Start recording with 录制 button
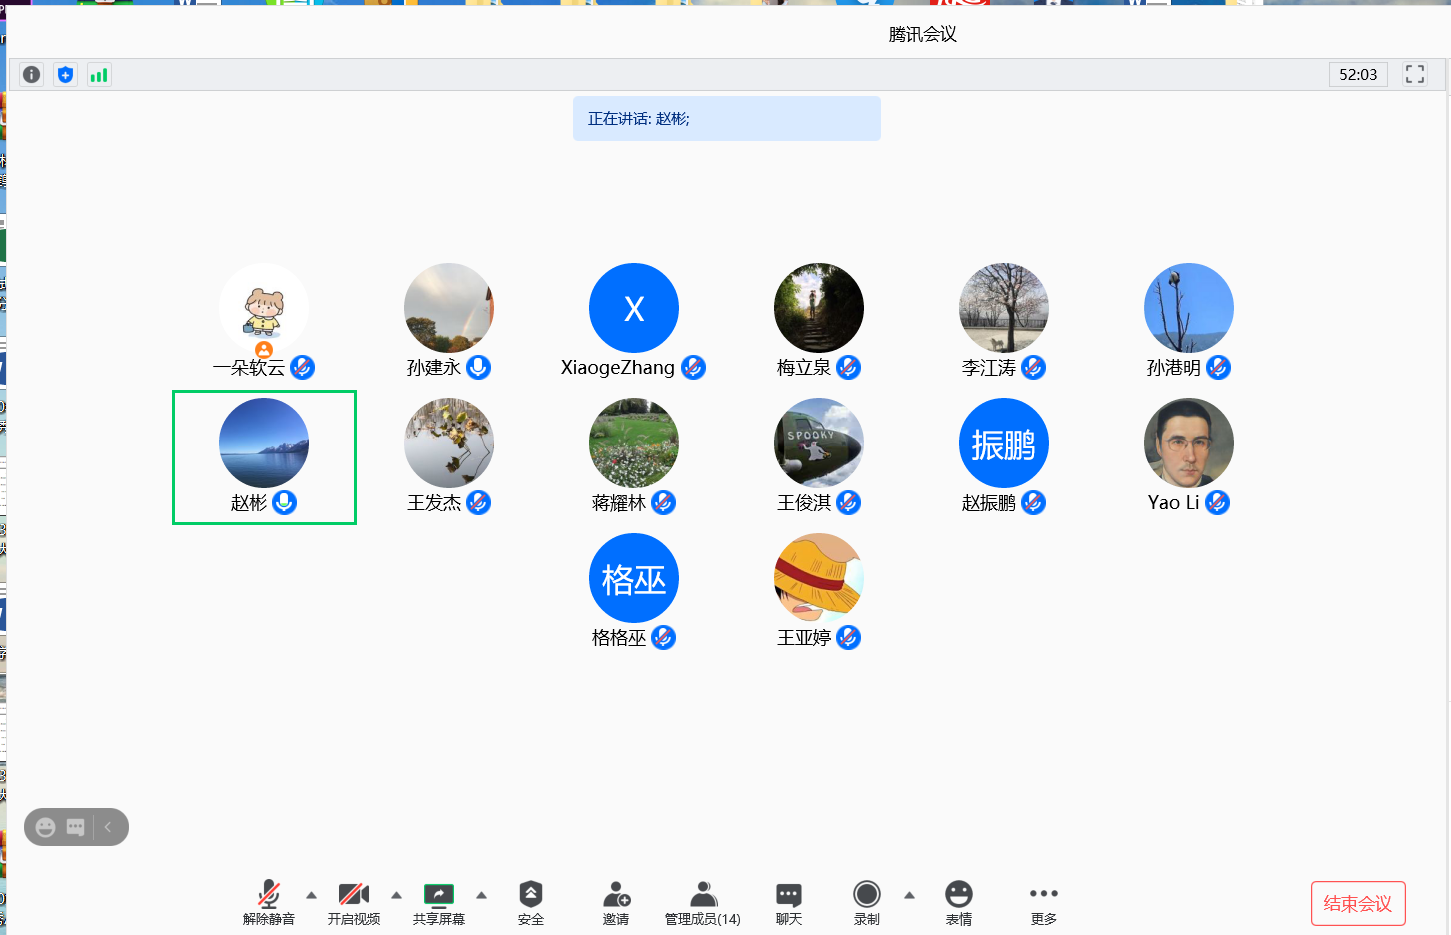Image resolution: width=1451 pixels, height=935 pixels. pos(867,901)
